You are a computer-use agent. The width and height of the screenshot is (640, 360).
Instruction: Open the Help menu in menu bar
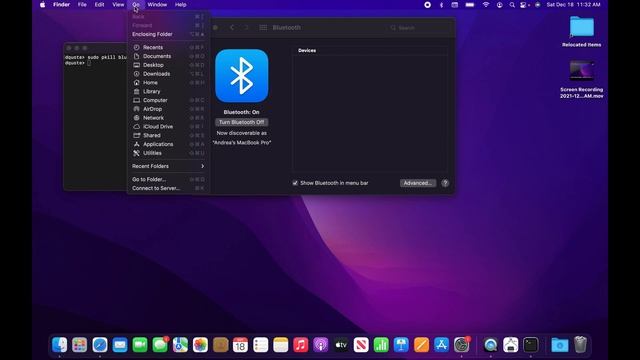[180, 5]
